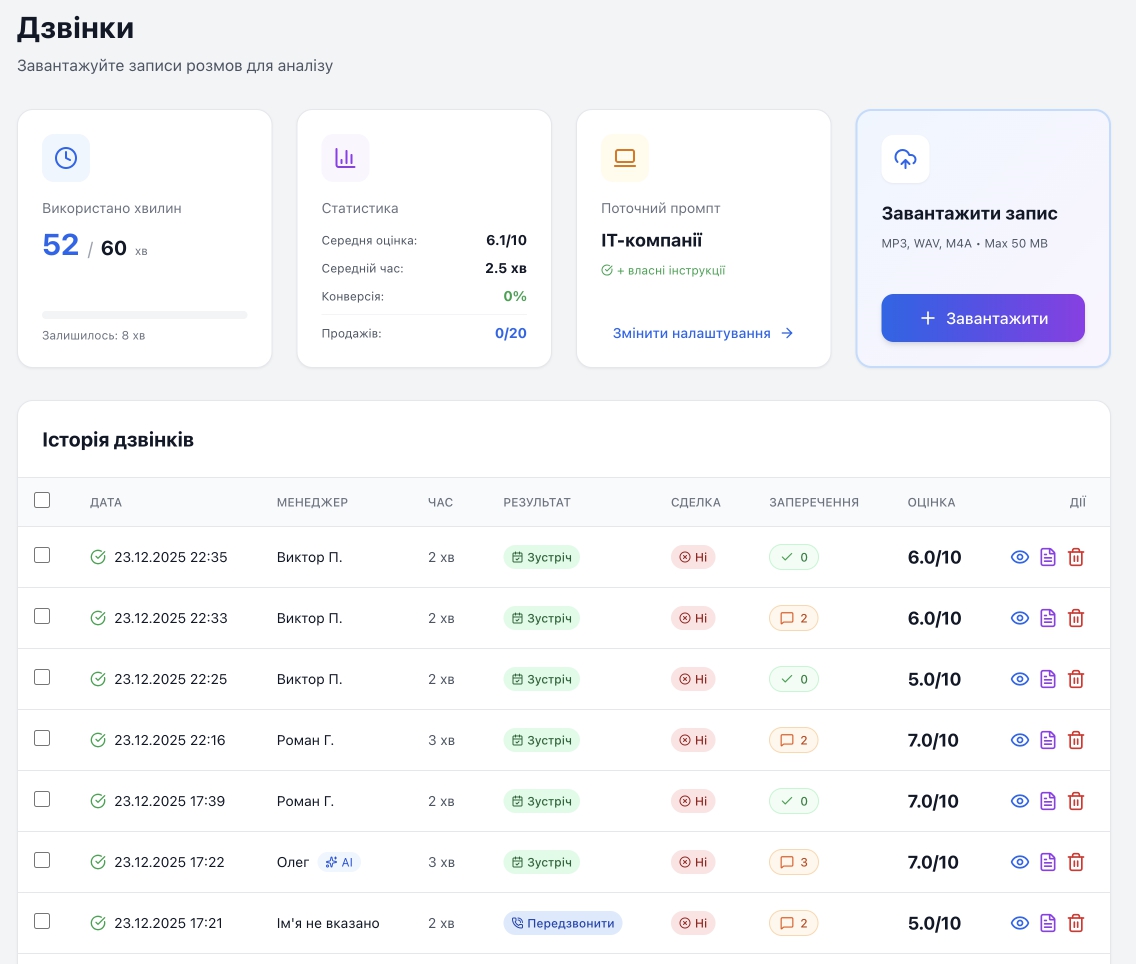
Task: Click the laptop icon in prompt card
Action: coord(625,158)
